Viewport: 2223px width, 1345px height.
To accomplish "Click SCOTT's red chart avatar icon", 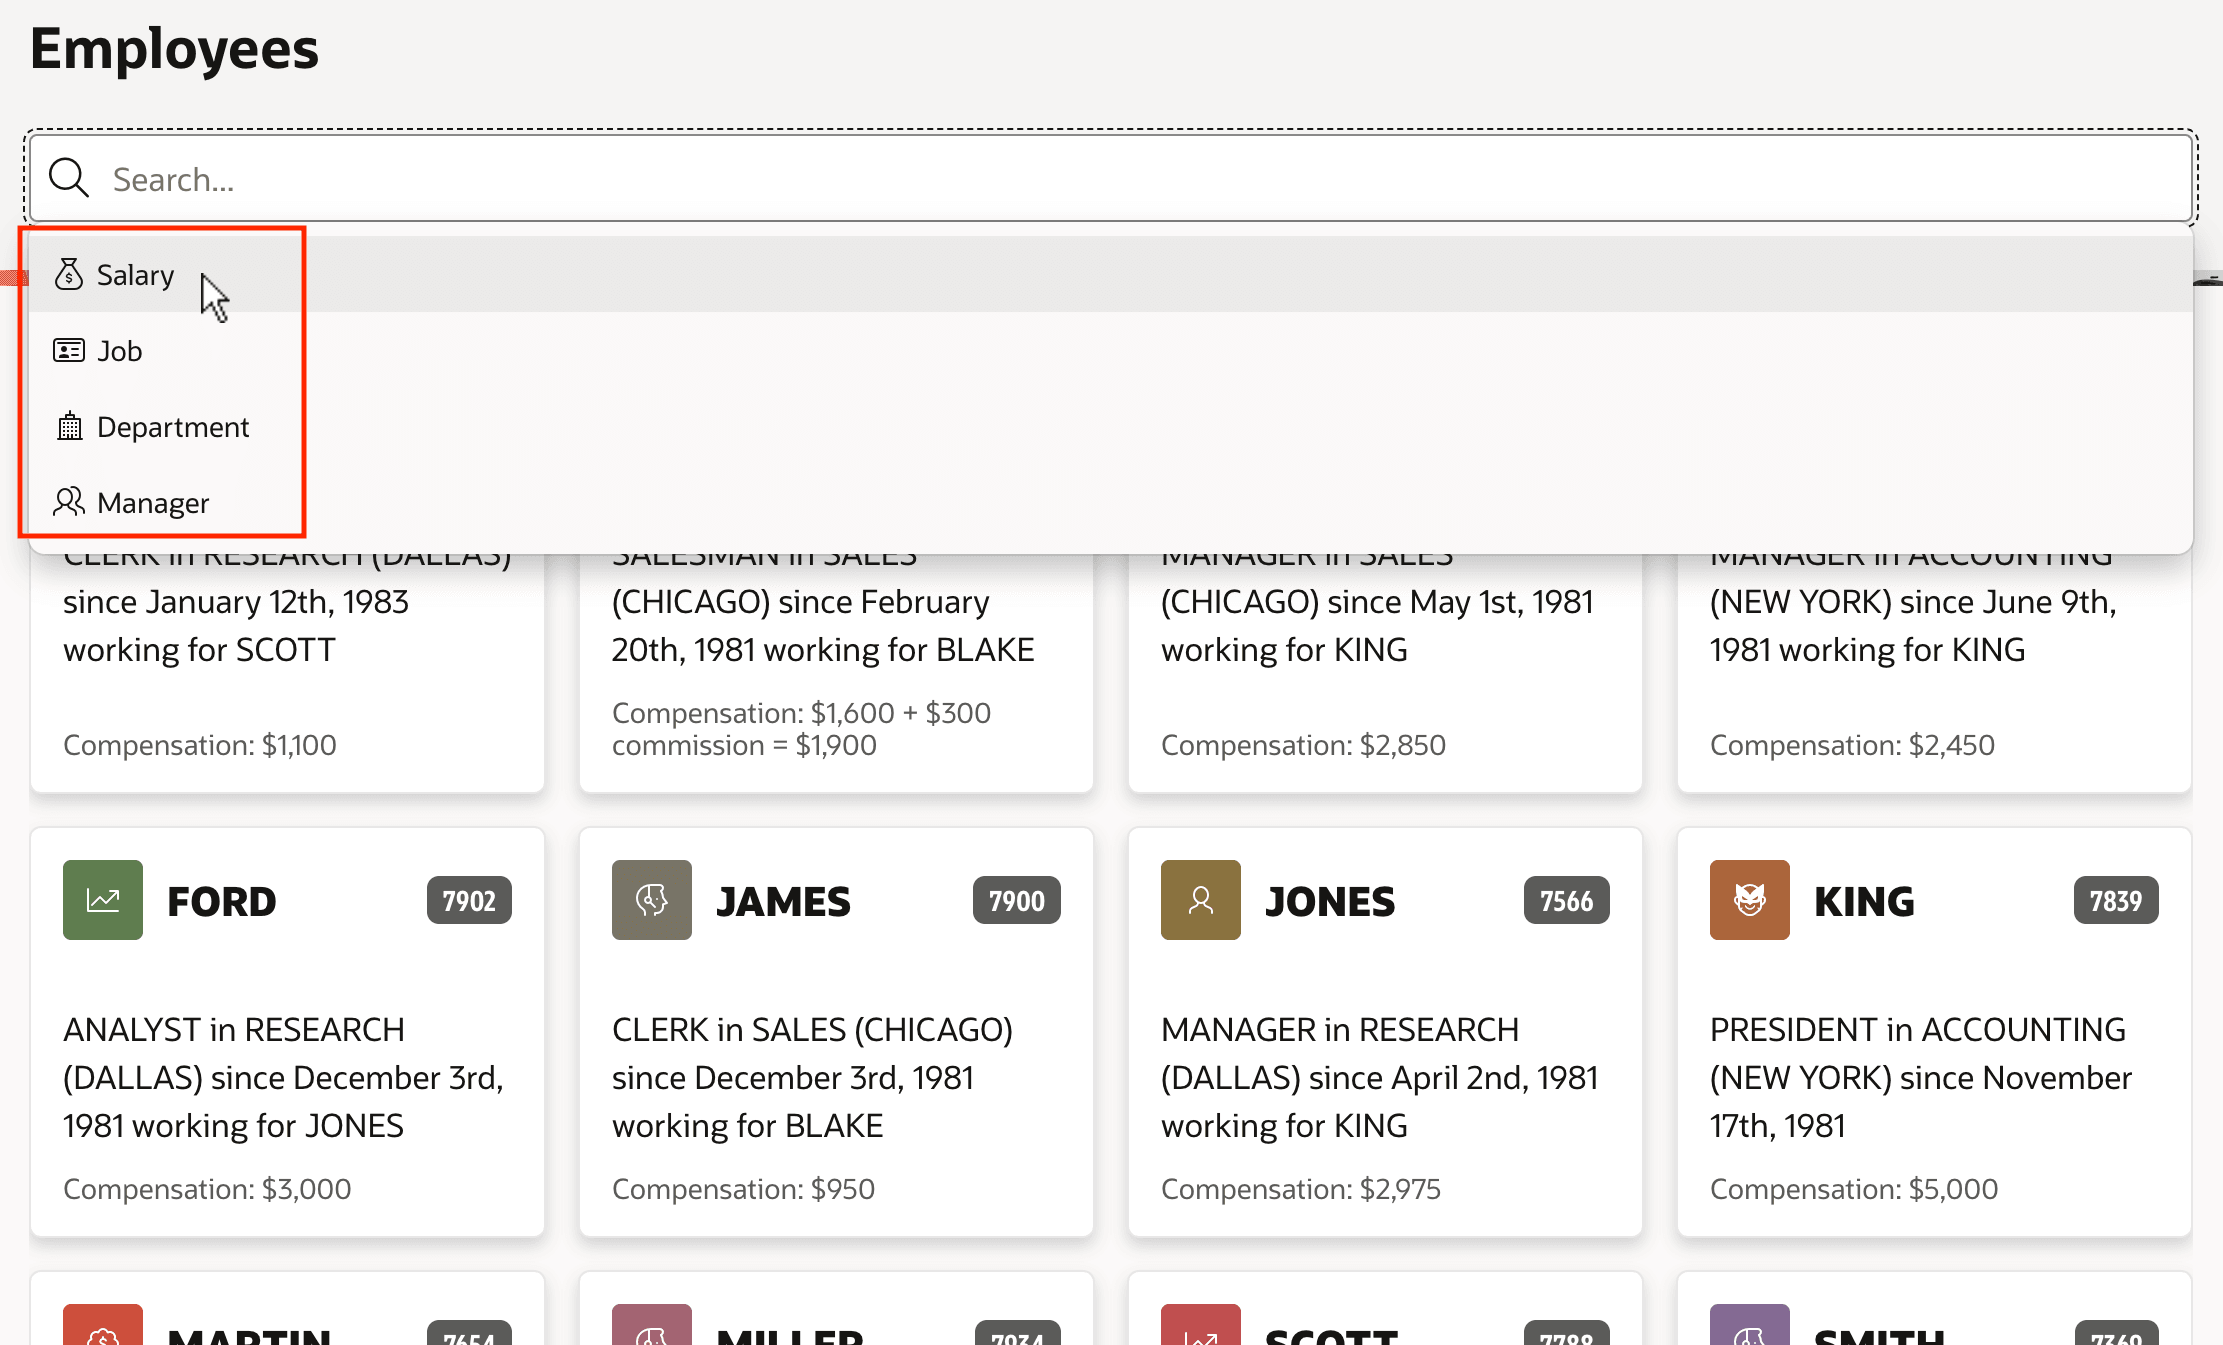I will pyautogui.click(x=1201, y=1325).
